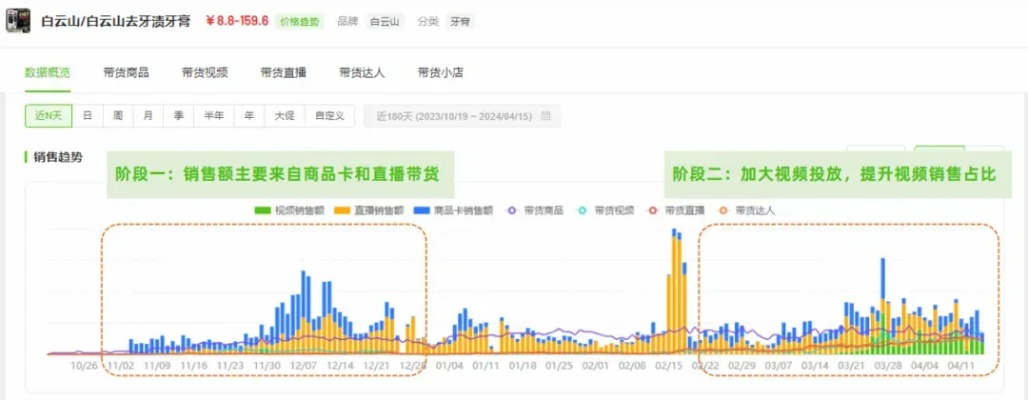This screenshot has height=400, width=1028.
Task: Select the 季 time range option
Action: click(178, 116)
